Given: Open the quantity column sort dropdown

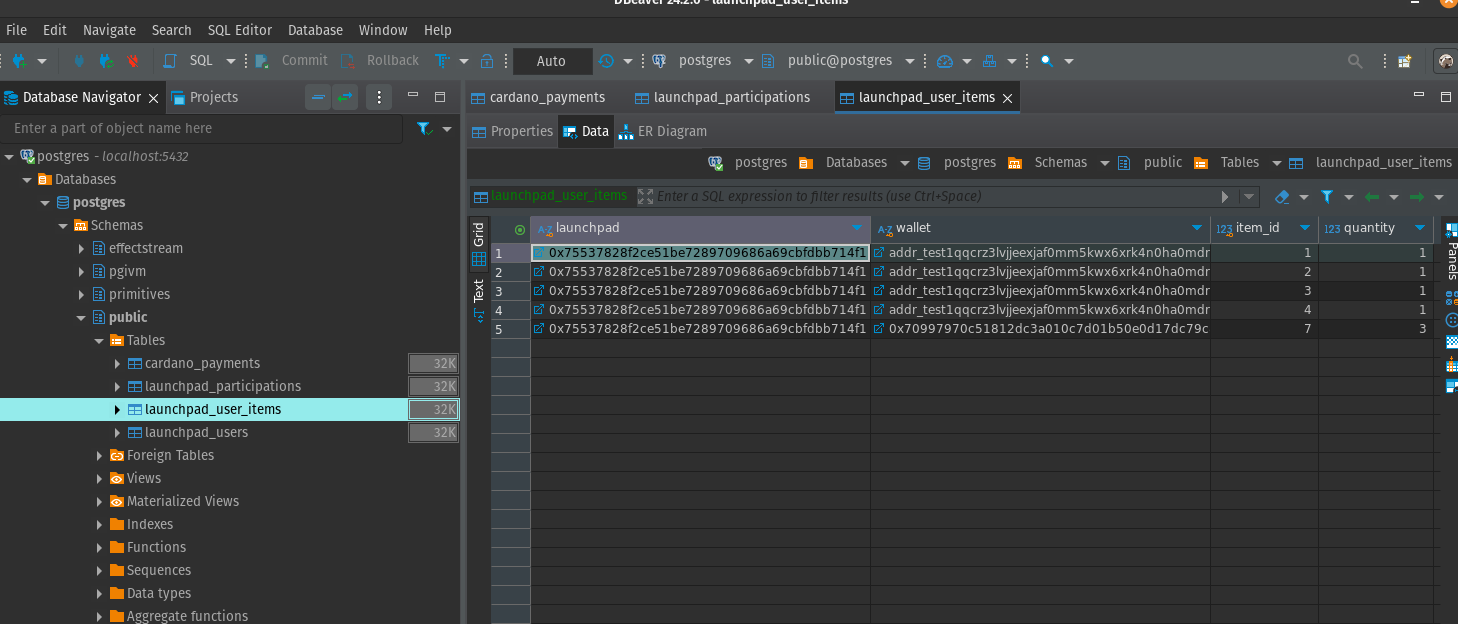Looking at the screenshot, I should coord(1422,228).
